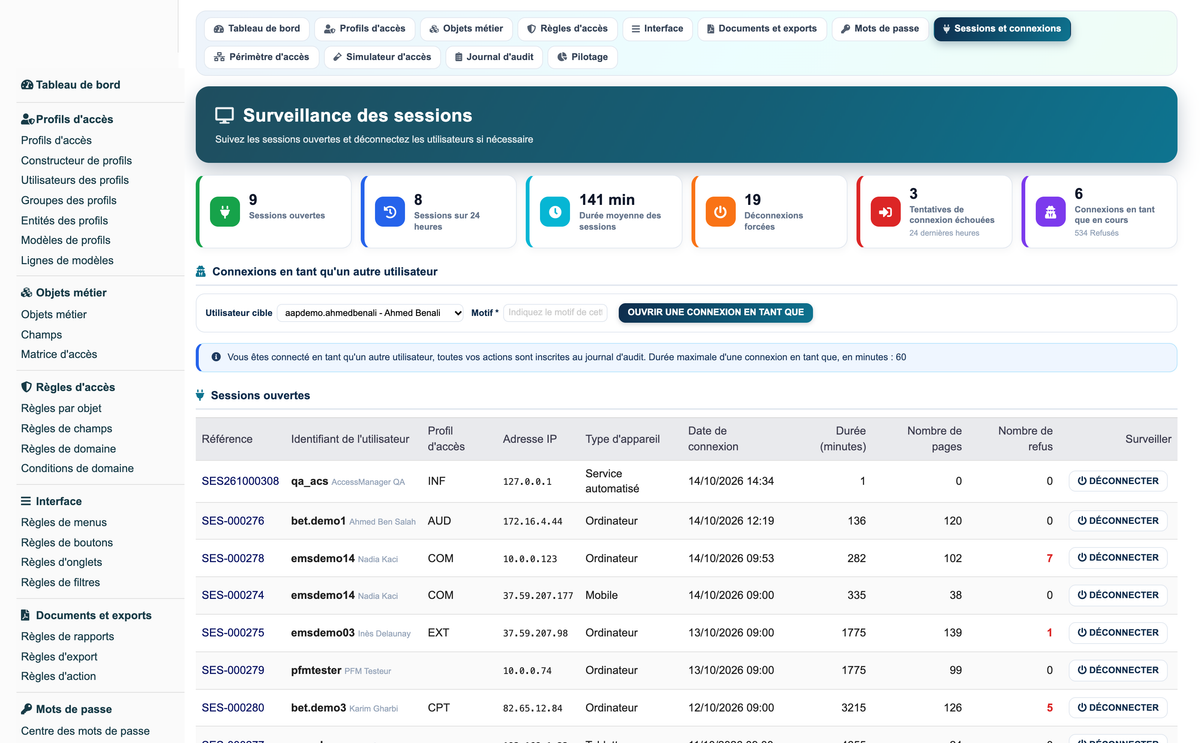Viewport: 1200px width, 743px height.
Task: Go to Règles de boutons in sidebar
Action: coord(67,542)
